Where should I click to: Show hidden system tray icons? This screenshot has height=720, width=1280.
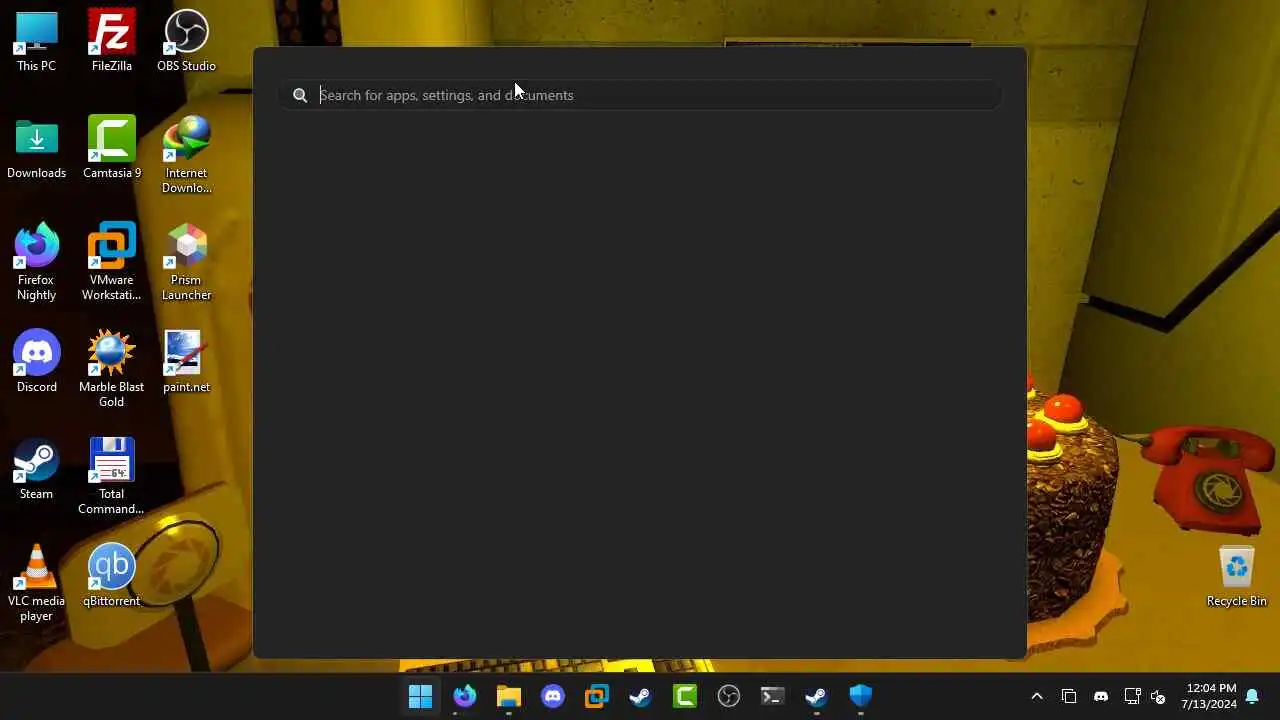(1037, 696)
